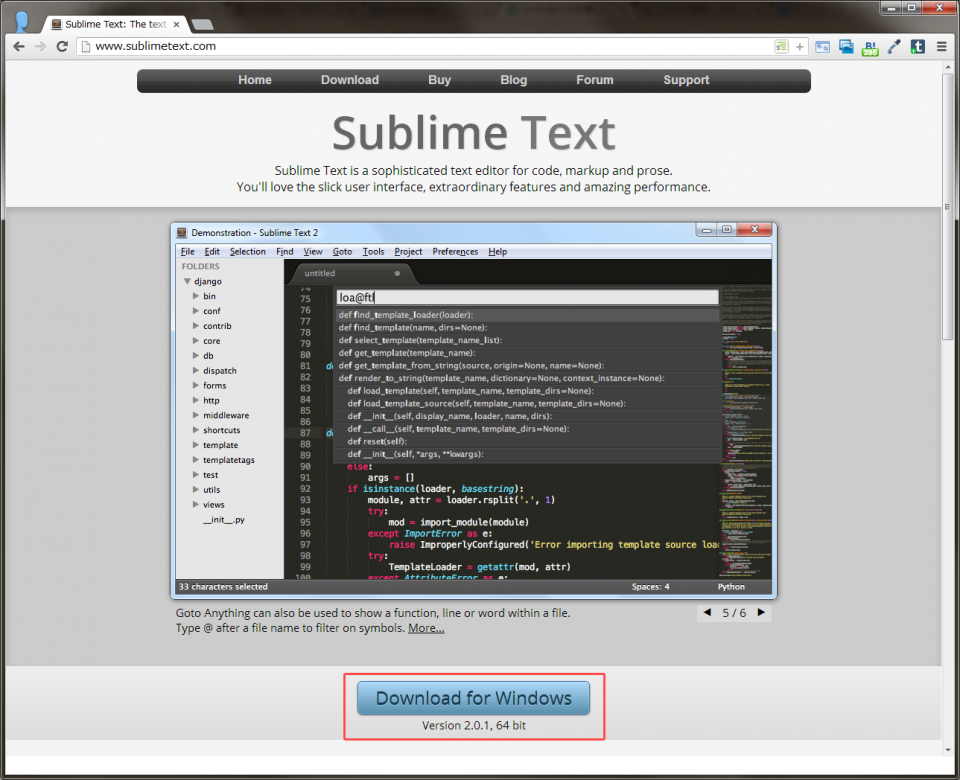Screen dimensions: 960x780
Task: Open the blue profile avatar menu
Action: pyautogui.click(x=21, y=21)
